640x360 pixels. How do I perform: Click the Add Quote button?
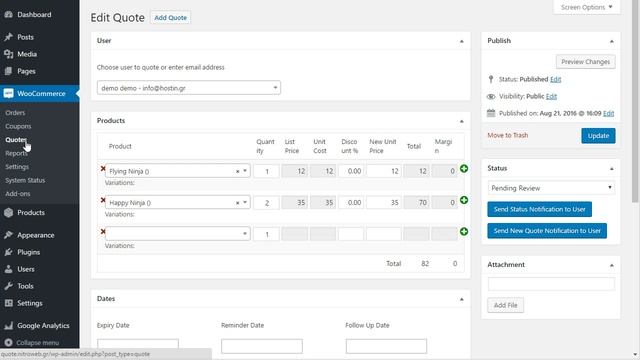[x=170, y=18]
